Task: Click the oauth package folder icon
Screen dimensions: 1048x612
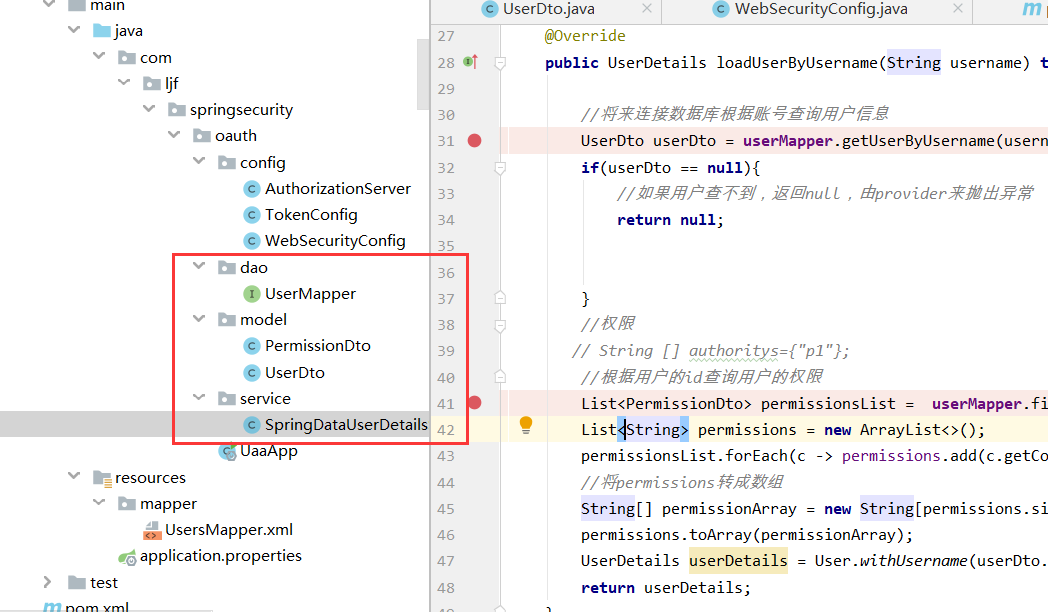Action: tap(202, 136)
